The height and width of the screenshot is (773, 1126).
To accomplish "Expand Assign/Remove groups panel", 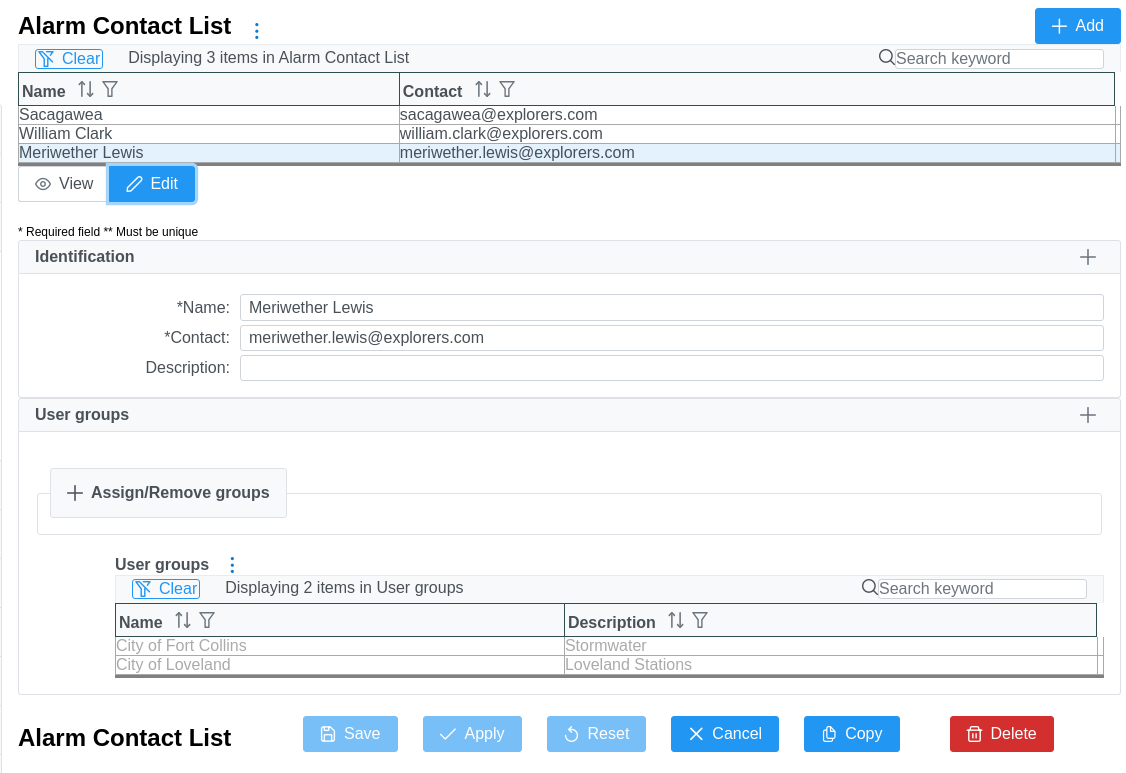I will click(168, 493).
